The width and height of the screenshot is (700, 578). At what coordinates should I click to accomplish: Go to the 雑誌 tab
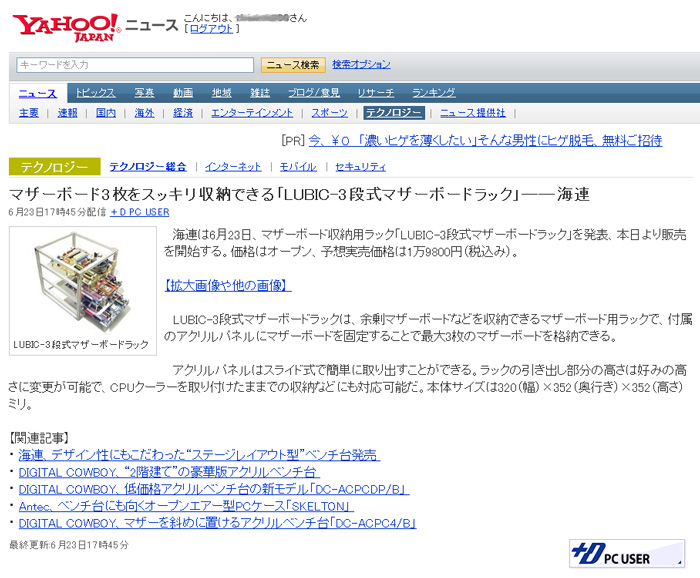point(260,93)
